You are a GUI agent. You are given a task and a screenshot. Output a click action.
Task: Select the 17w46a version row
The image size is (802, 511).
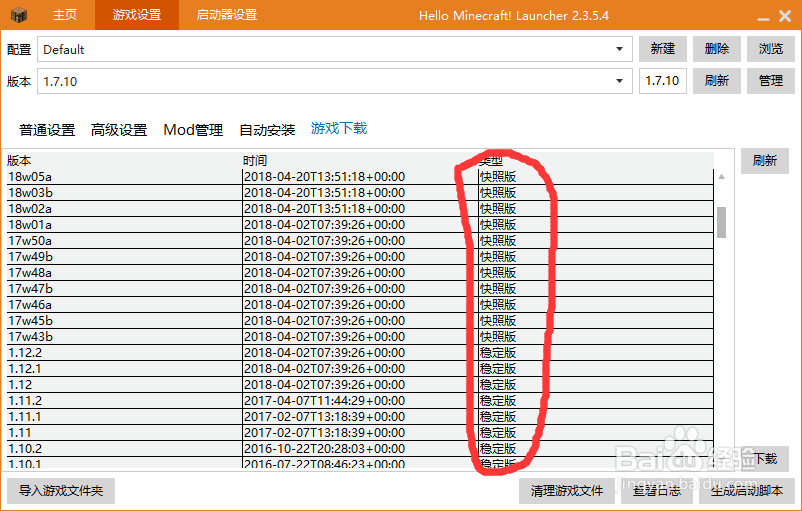360,305
